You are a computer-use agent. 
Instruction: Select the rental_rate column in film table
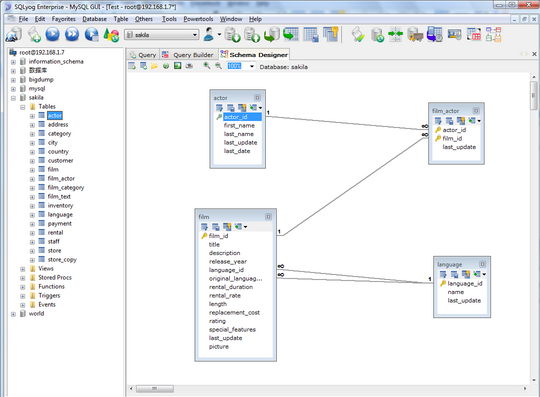tap(225, 295)
